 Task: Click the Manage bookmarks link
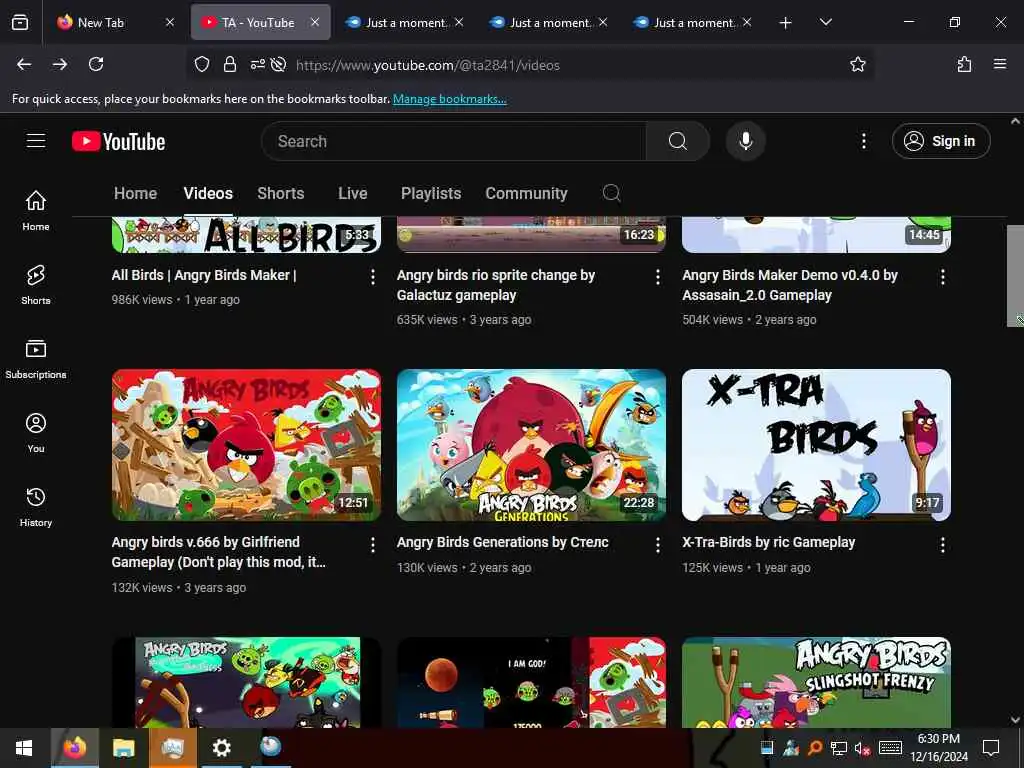point(449,99)
